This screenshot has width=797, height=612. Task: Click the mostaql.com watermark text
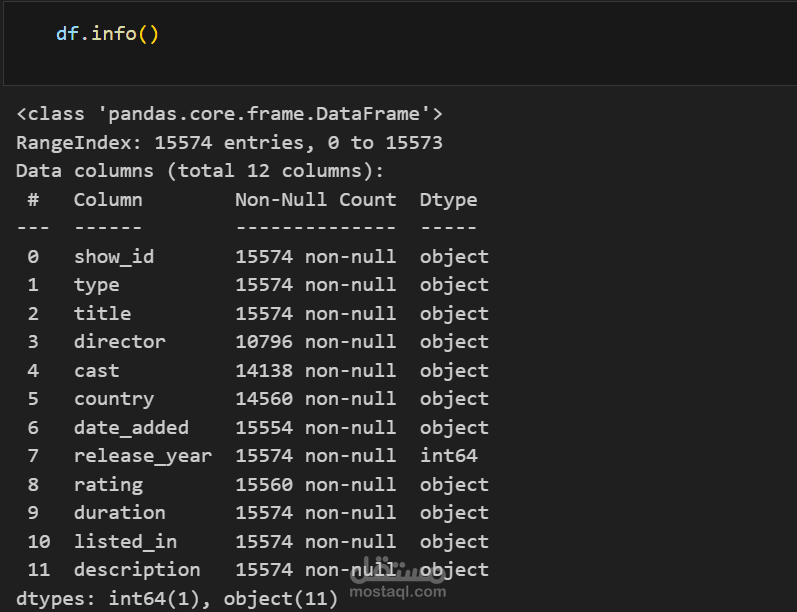click(x=400, y=592)
